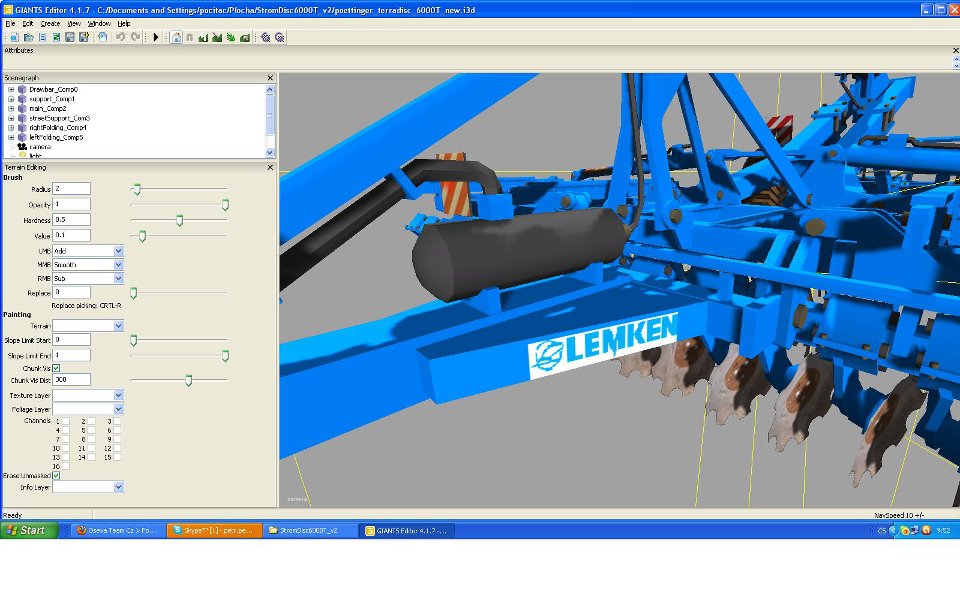The height and width of the screenshot is (613, 960).
Task: Click the Scenegraph scrollbar down arrow
Action: [x=270, y=152]
